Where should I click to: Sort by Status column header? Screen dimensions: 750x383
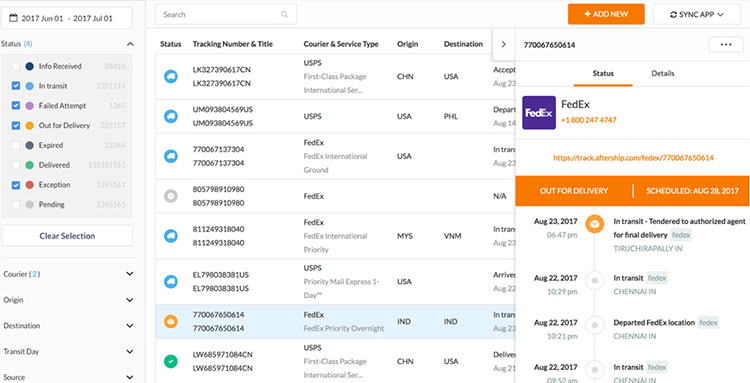(x=171, y=44)
